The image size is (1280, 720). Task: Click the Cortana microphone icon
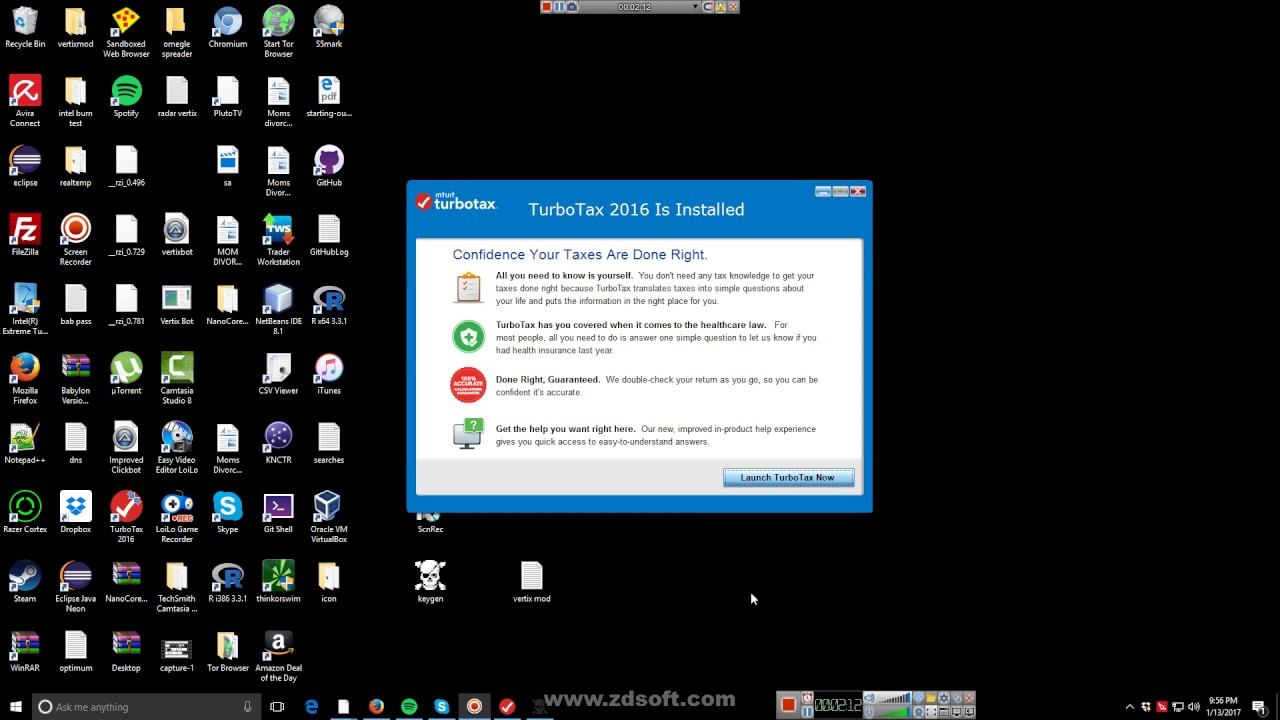[x=247, y=707]
